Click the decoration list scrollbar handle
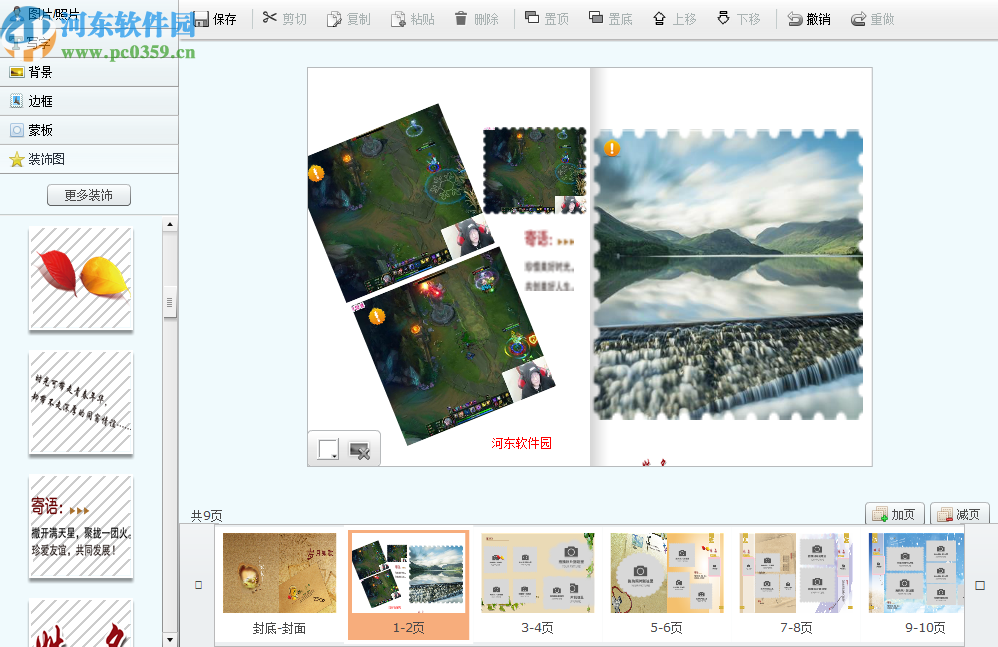 [169, 303]
